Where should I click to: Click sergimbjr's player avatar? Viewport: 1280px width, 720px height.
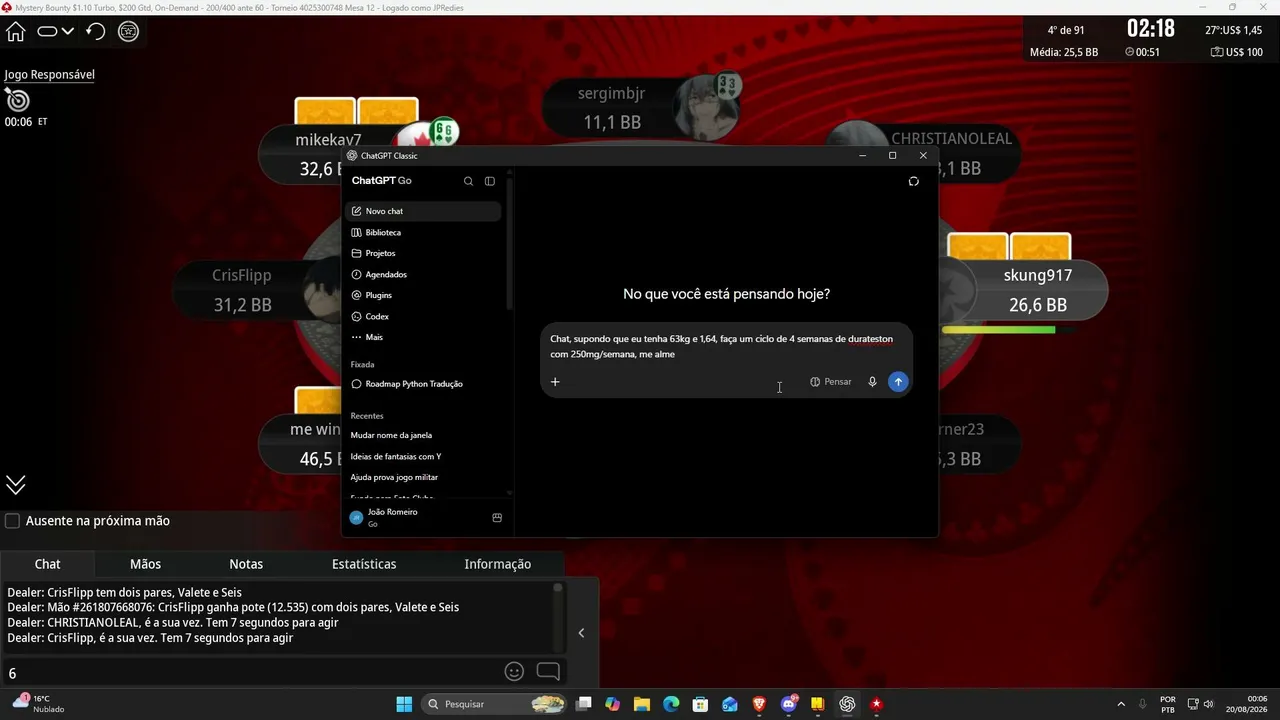tap(707, 108)
